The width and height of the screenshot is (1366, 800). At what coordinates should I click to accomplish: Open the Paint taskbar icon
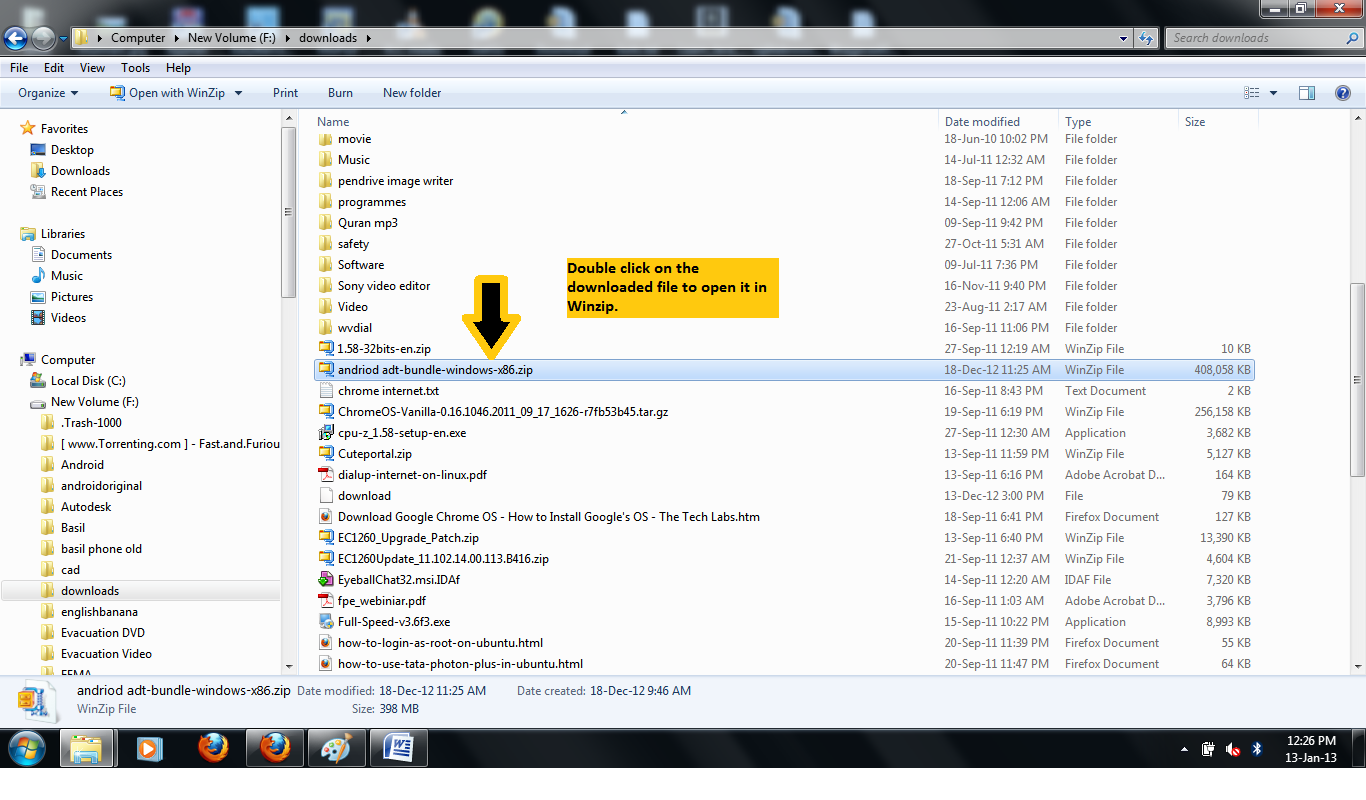pos(336,748)
